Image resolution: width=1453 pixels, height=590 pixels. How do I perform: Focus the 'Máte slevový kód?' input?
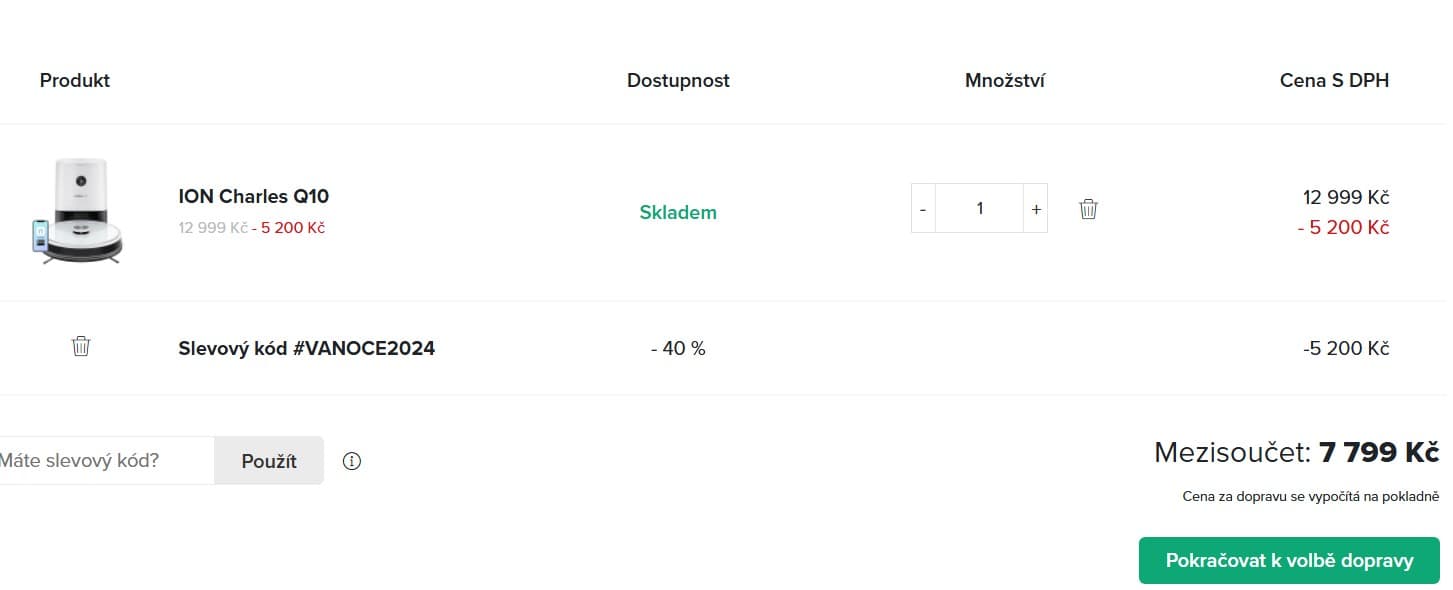coord(100,461)
